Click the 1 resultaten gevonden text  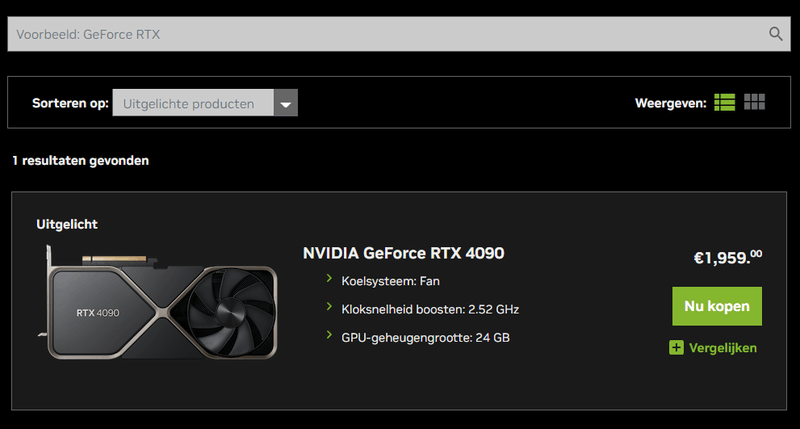[81, 160]
